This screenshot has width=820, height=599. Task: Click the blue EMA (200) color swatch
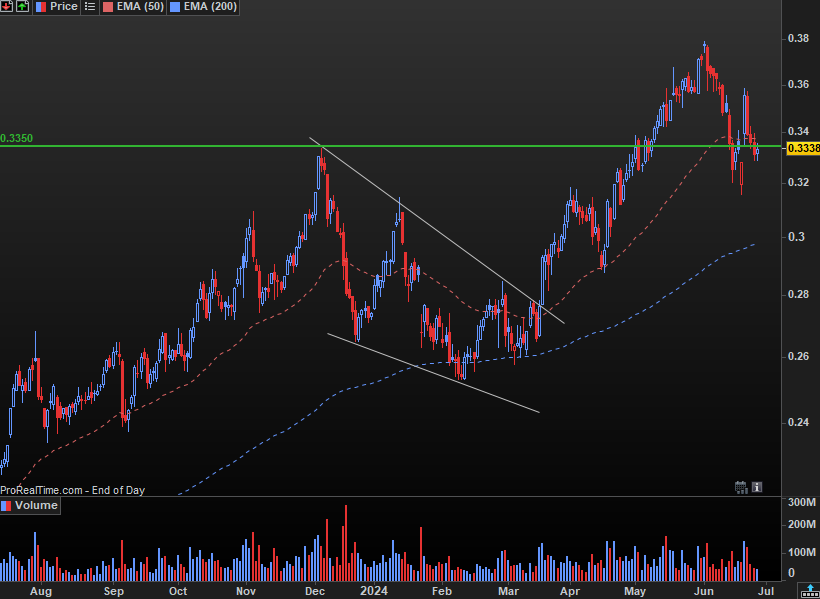click(x=175, y=6)
